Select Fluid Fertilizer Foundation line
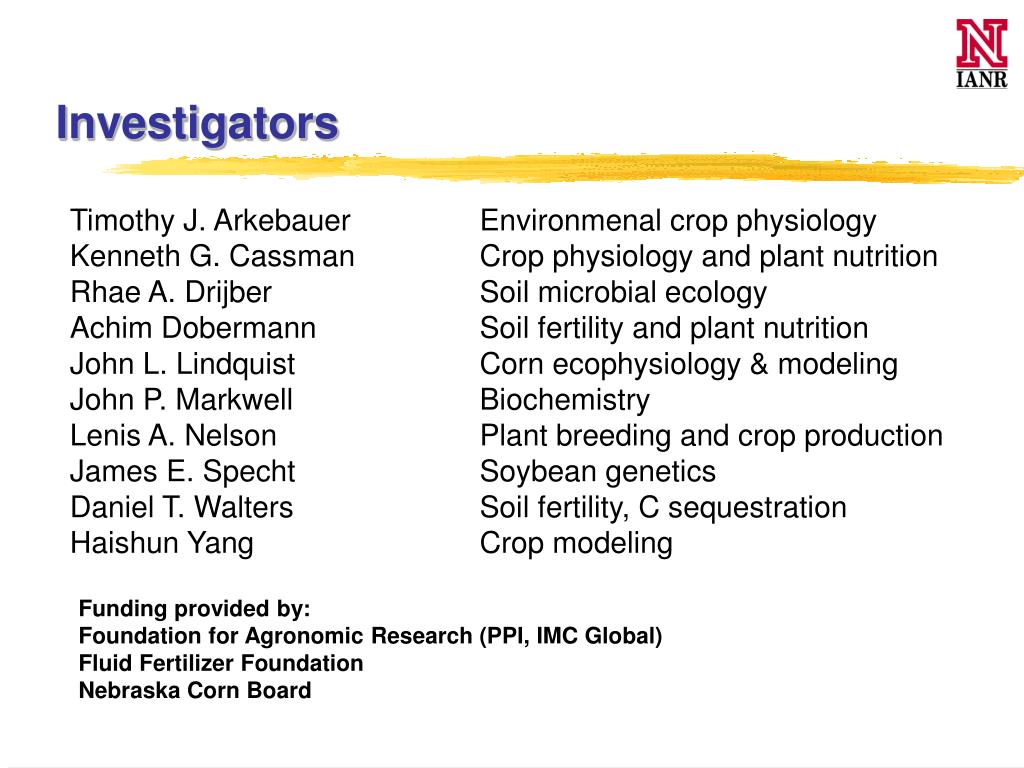Screen dimensions: 1024x768 pyautogui.click(x=221, y=663)
